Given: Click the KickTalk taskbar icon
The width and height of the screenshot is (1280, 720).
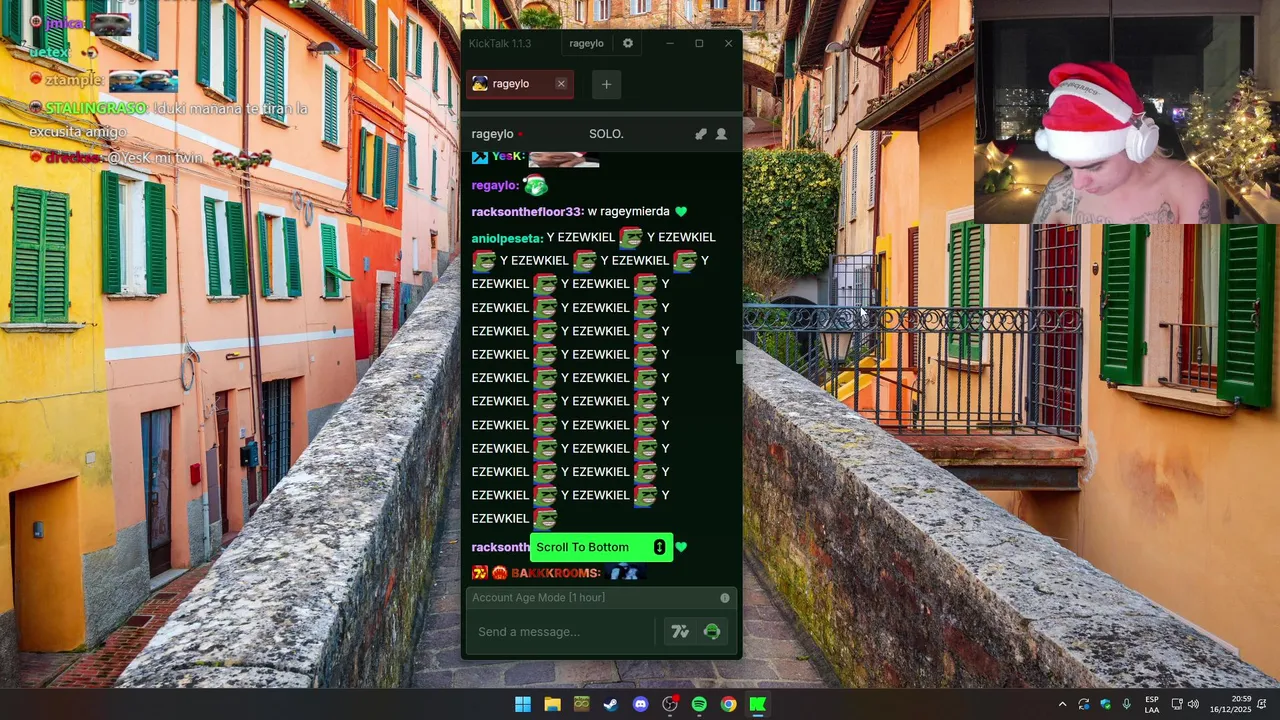Looking at the screenshot, I should tap(758, 704).
